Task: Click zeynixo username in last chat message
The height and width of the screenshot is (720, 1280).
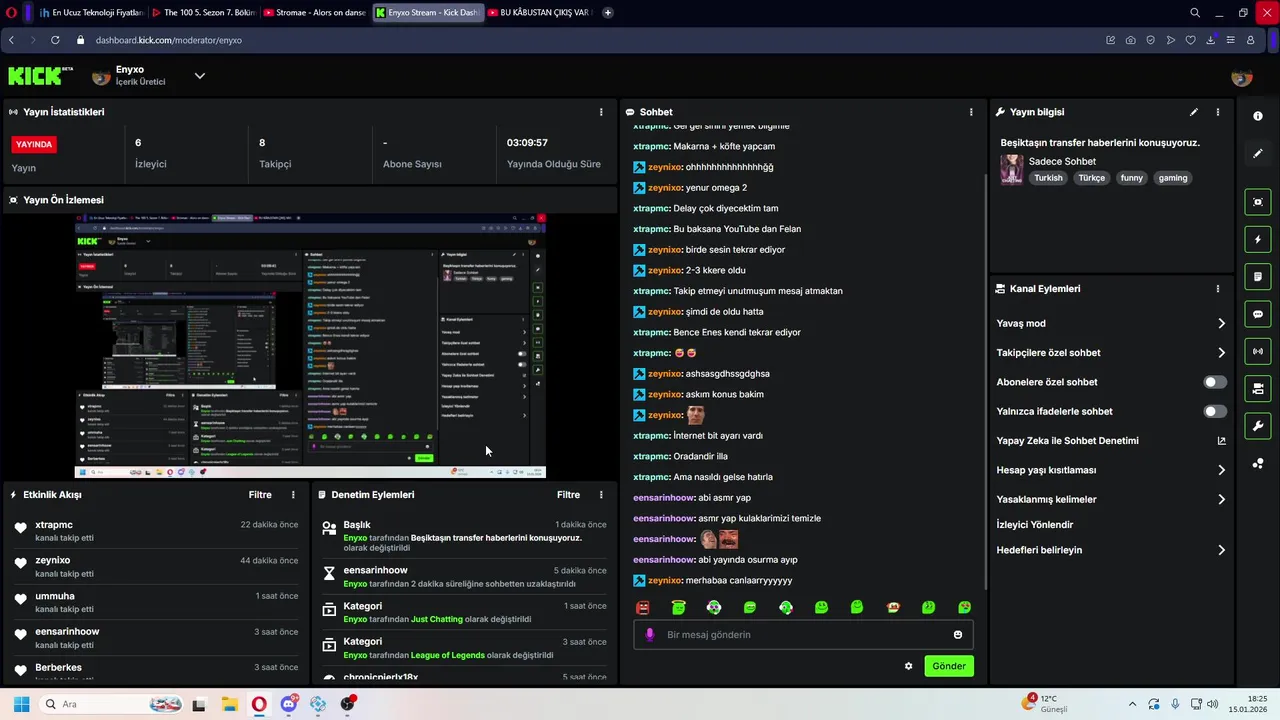Action: (664, 581)
